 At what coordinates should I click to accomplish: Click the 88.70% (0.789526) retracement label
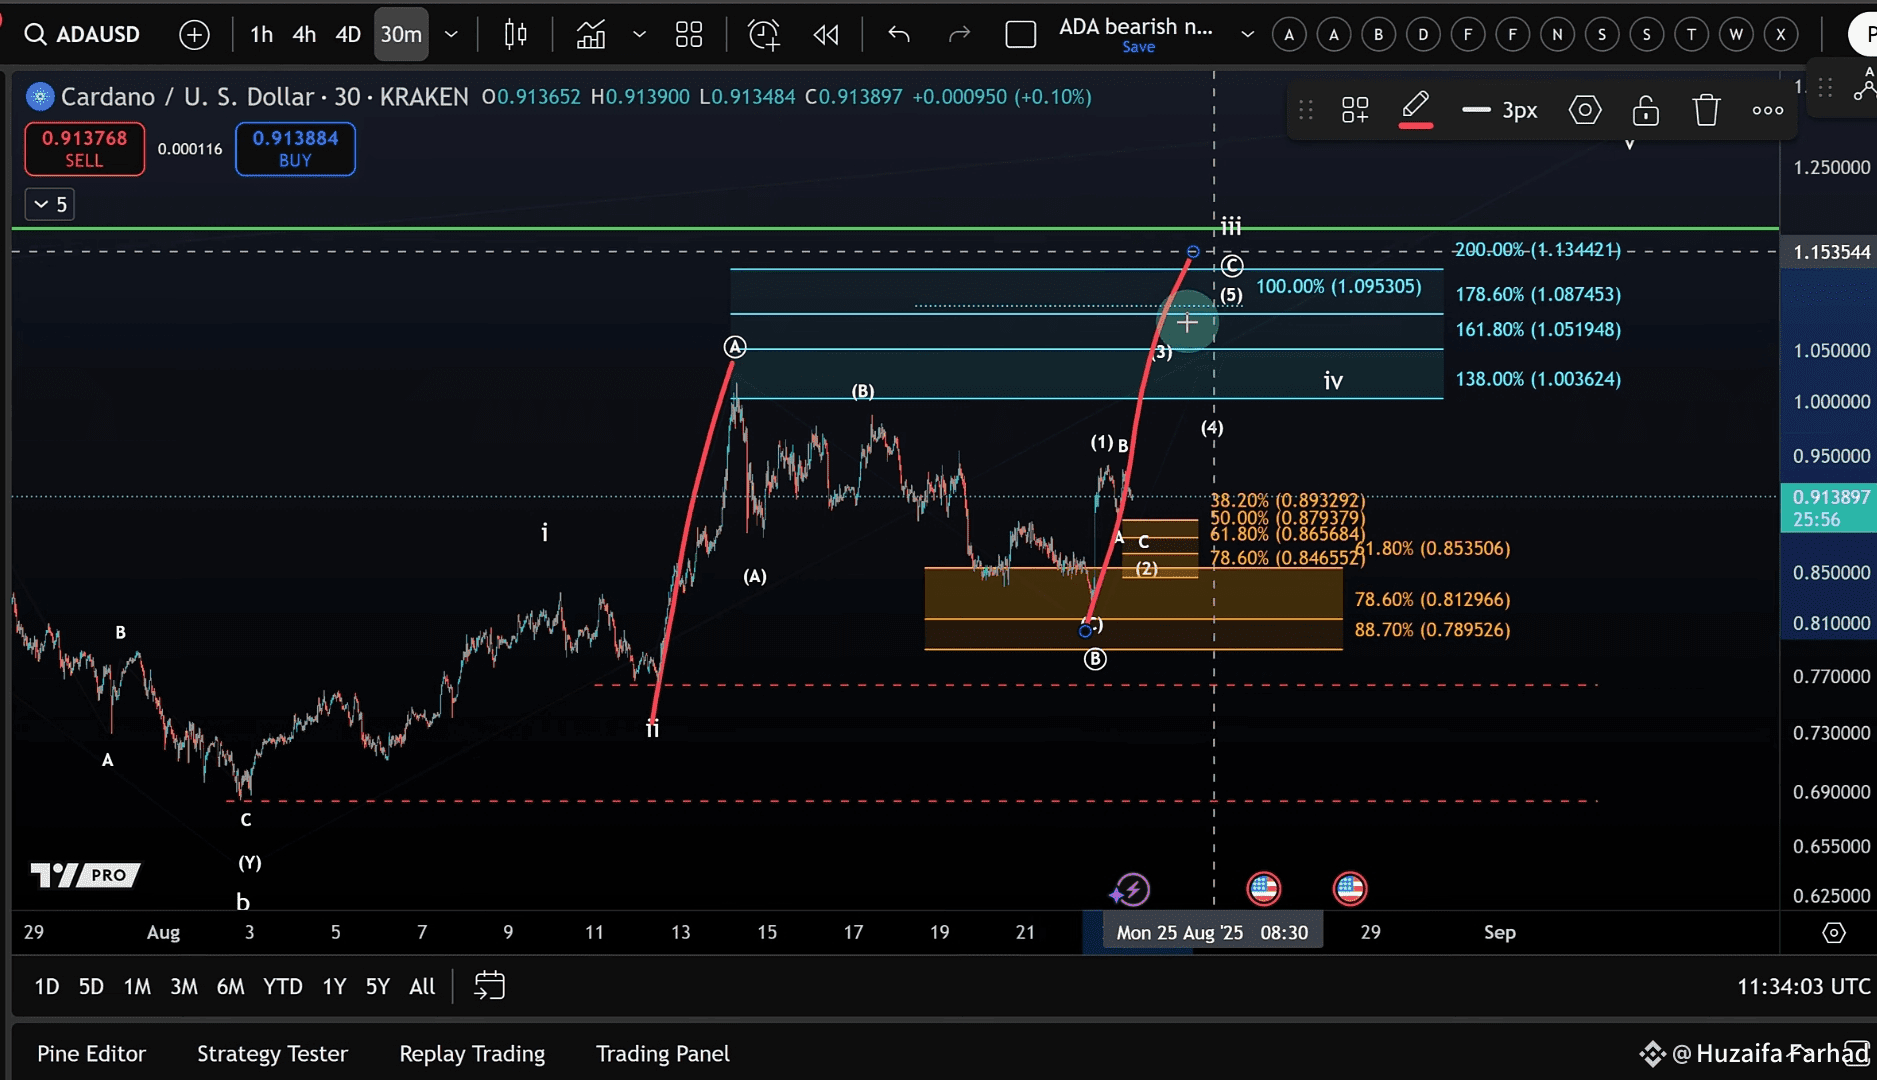coord(1432,630)
